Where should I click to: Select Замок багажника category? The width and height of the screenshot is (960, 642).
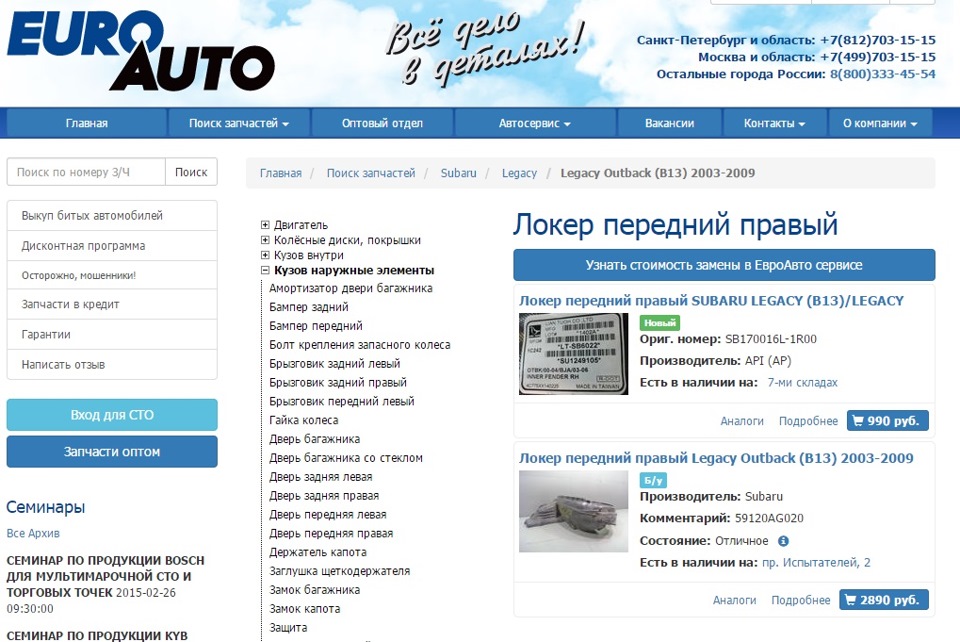pyautogui.click(x=315, y=590)
